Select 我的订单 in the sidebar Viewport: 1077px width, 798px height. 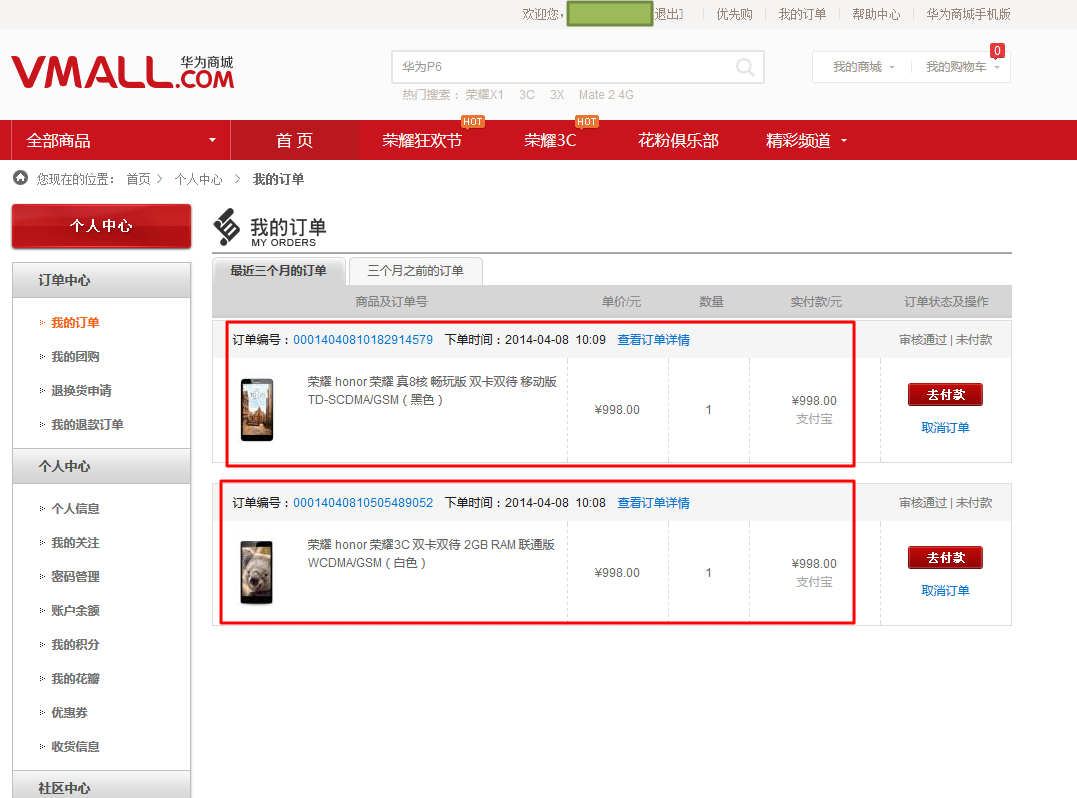coord(75,323)
